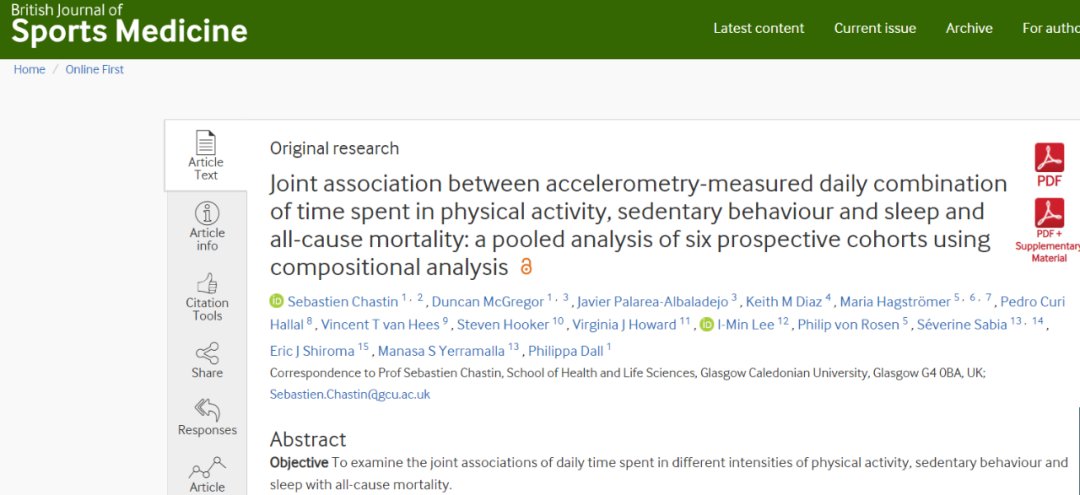Click ORCID icon beside I-Min Lee

[x=707, y=324]
